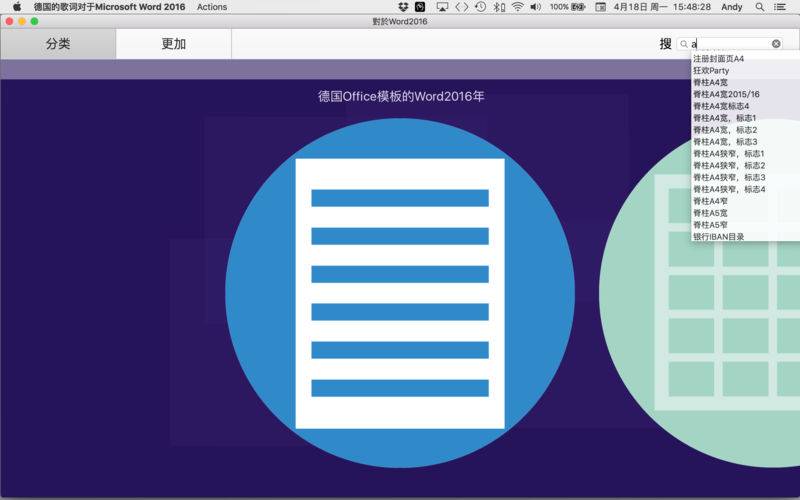
Task: Open Spotlight search magnifier
Action: tap(760, 7)
